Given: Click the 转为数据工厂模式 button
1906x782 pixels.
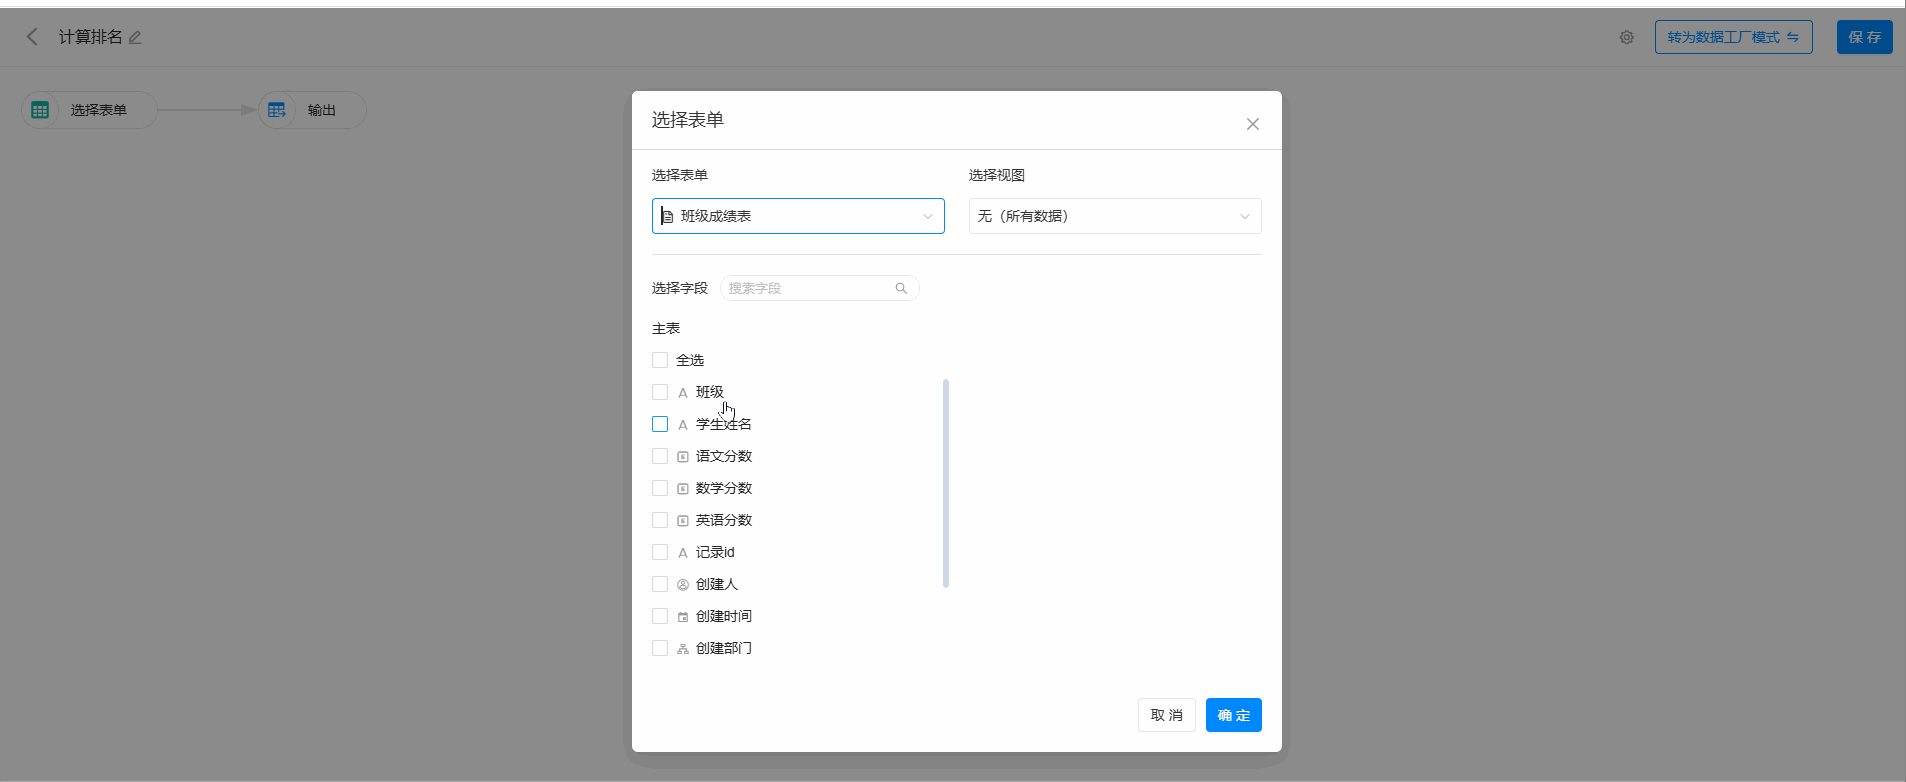Looking at the screenshot, I should pos(1733,37).
